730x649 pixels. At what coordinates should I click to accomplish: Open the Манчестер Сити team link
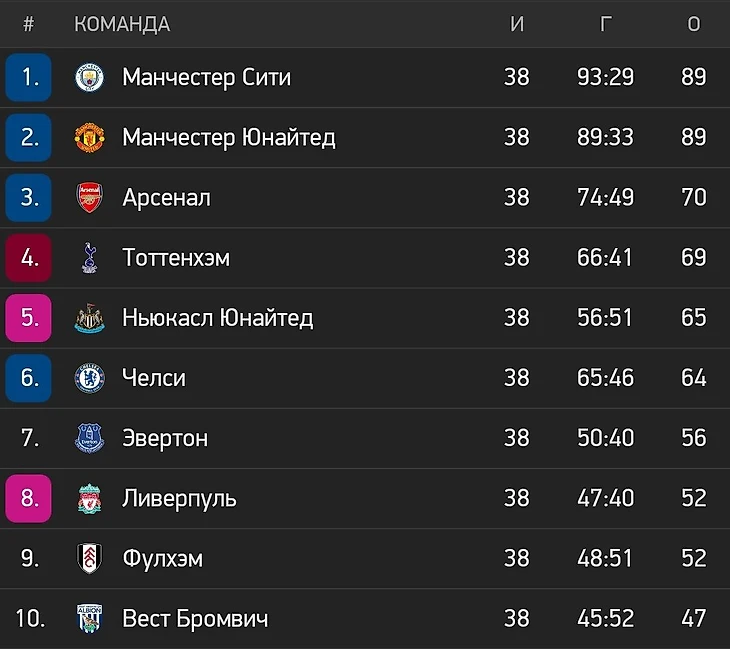206,77
